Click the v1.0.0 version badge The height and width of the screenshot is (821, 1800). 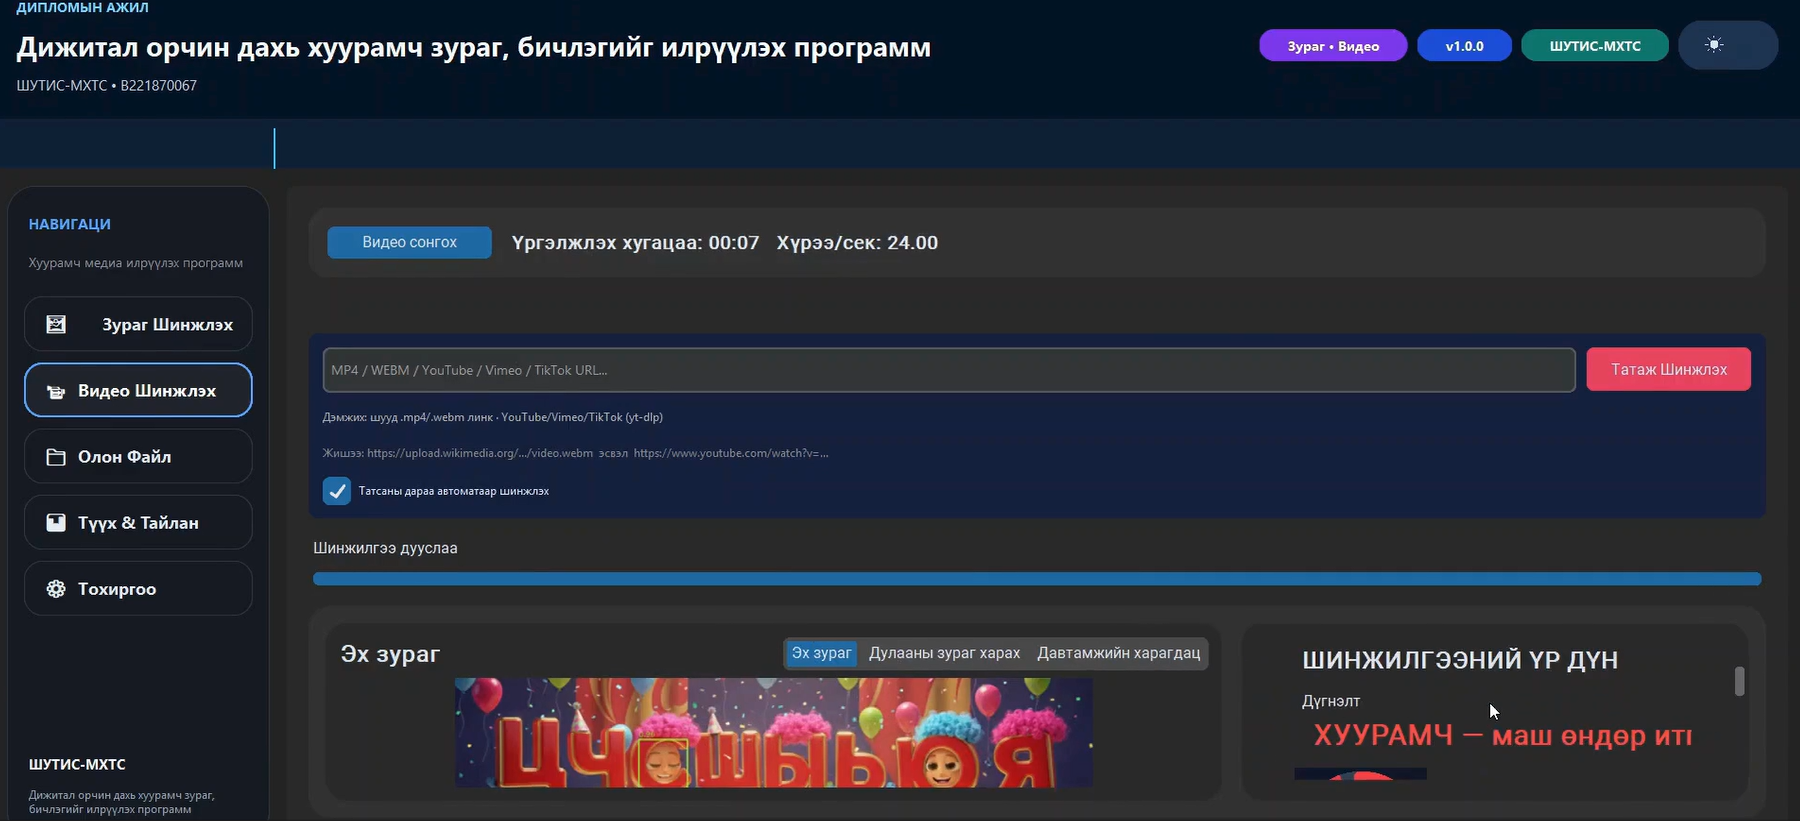coord(1464,46)
